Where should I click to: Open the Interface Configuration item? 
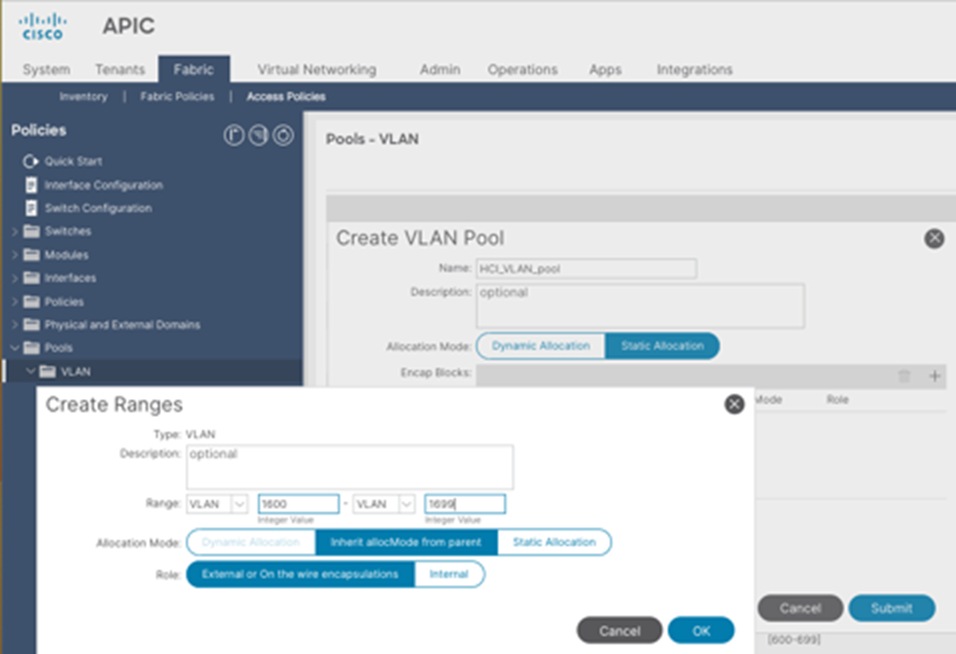103,185
